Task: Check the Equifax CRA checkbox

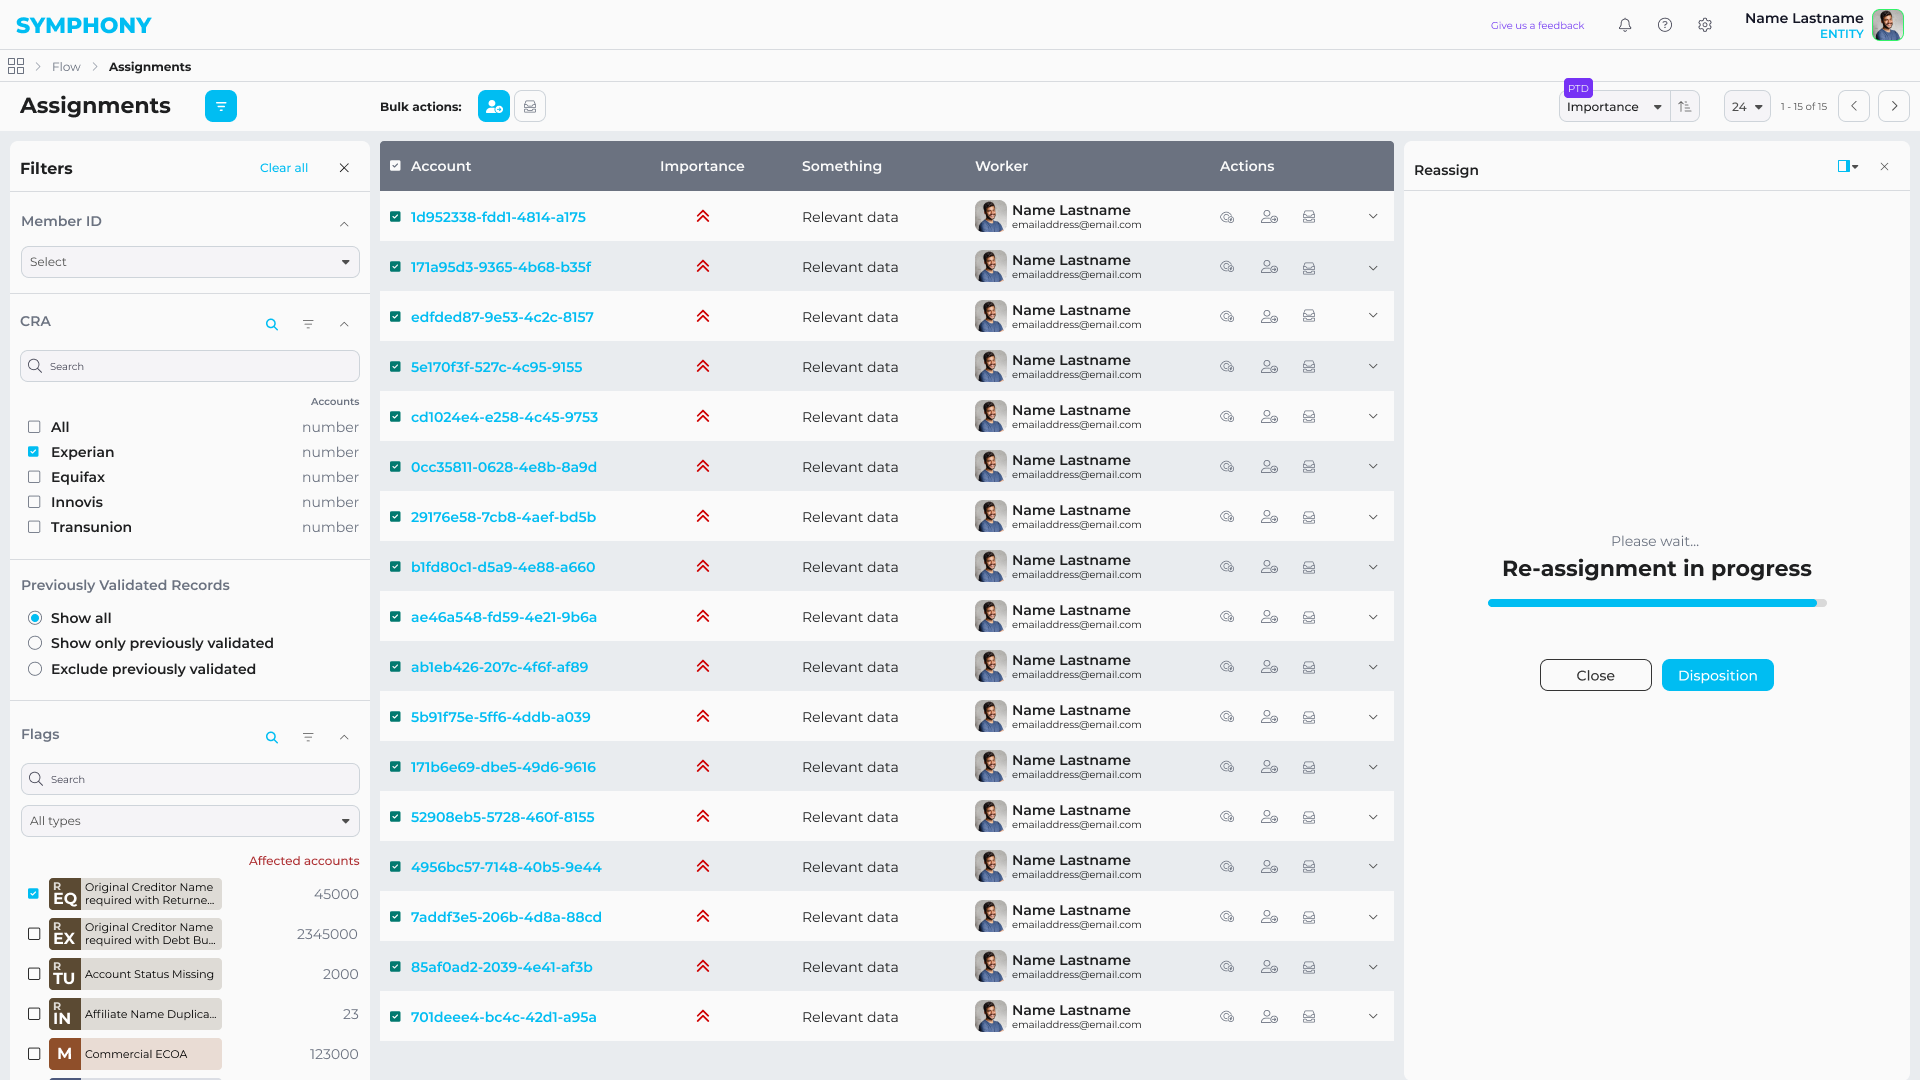Action: coord(34,477)
